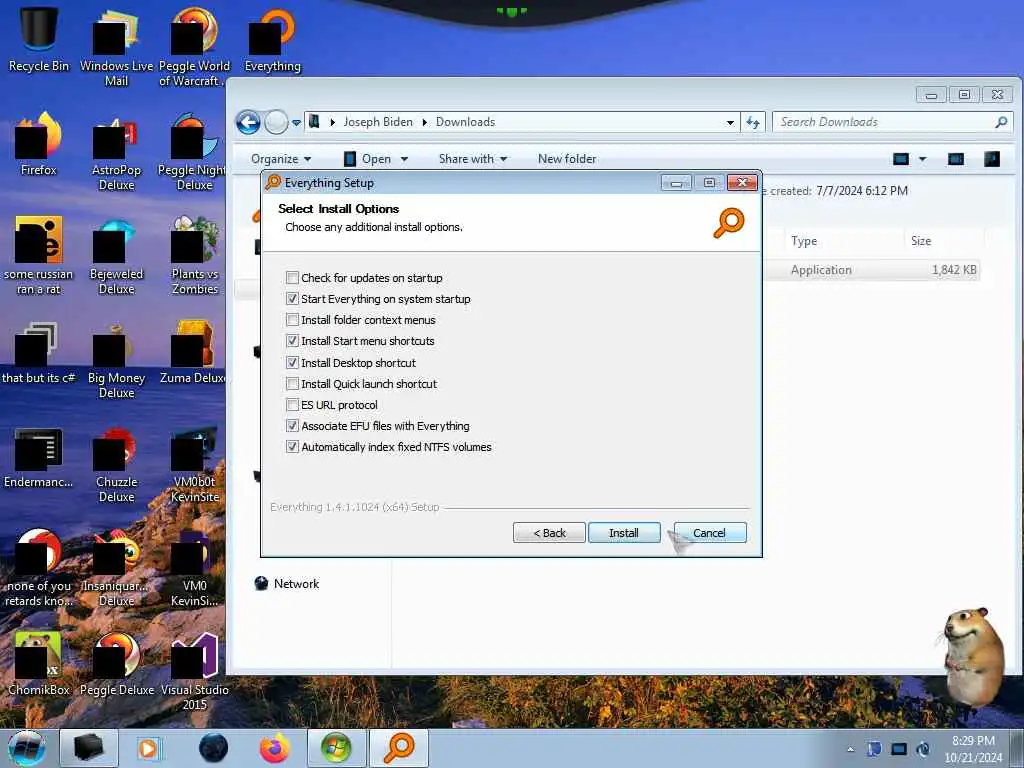This screenshot has height=768, width=1024.
Task: Open the network tray icon
Action: (x=899, y=750)
